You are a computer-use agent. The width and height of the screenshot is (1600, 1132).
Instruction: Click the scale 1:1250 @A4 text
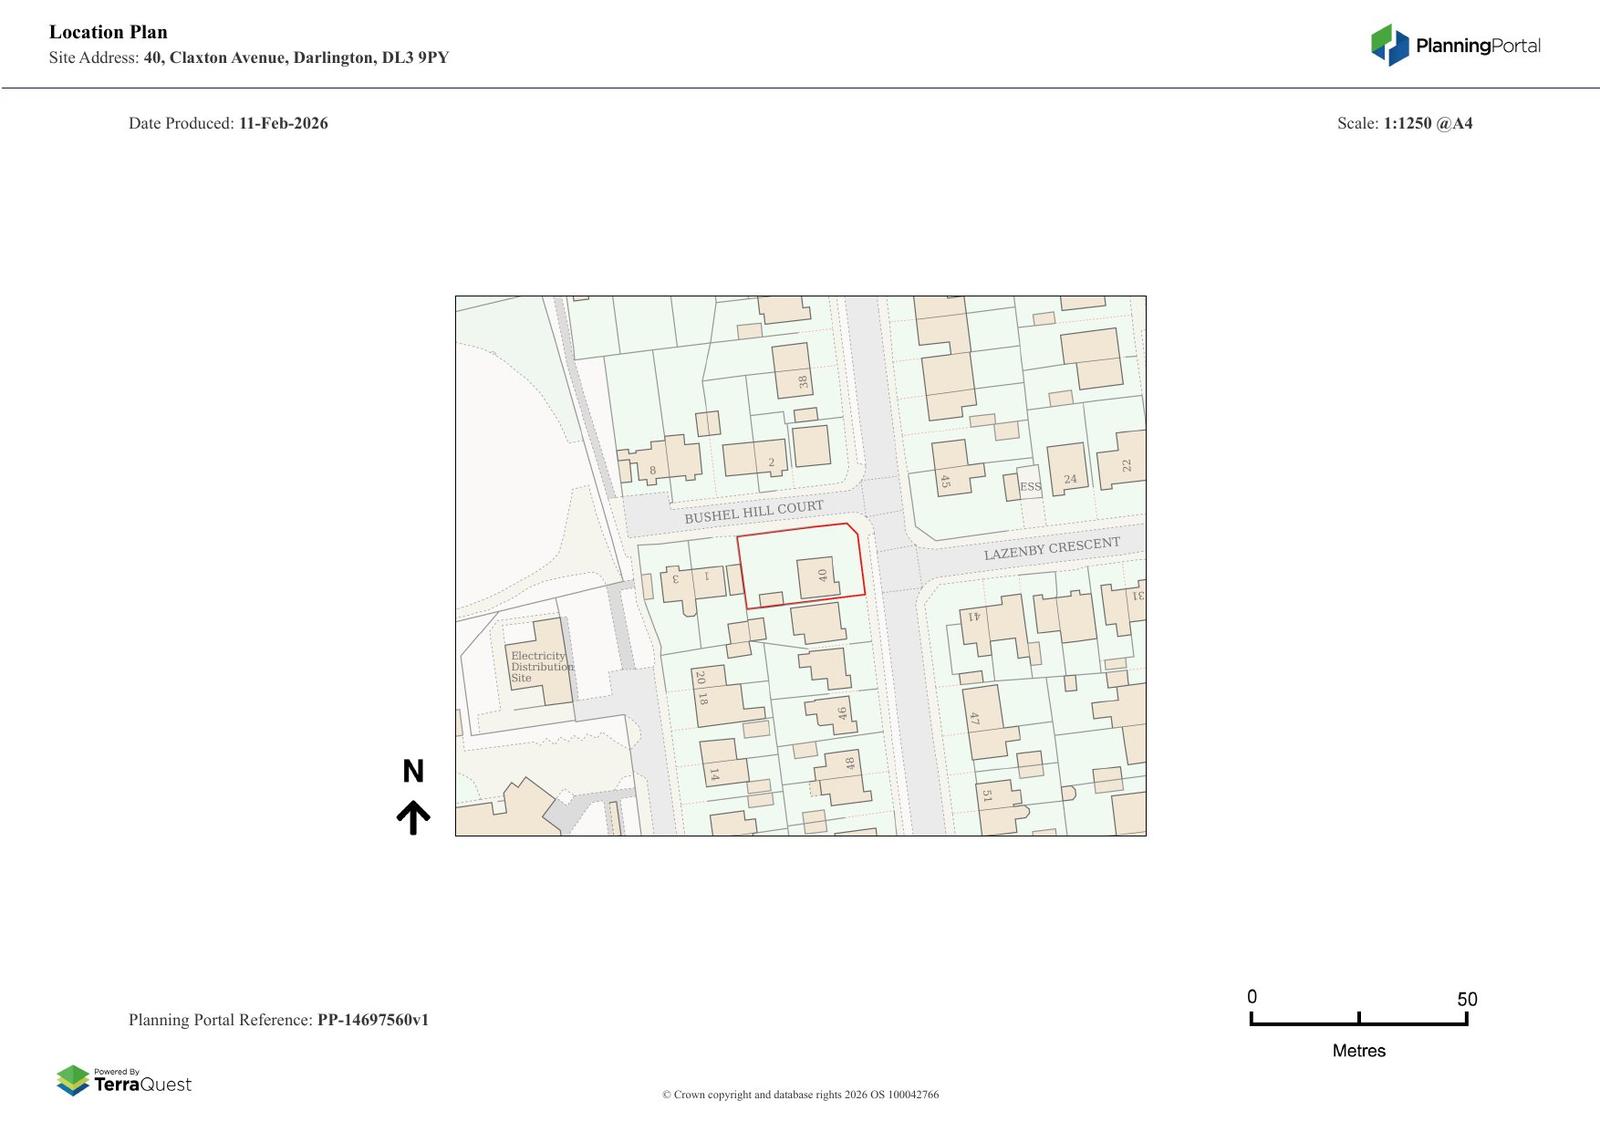pyautogui.click(x=1427, y=124)
